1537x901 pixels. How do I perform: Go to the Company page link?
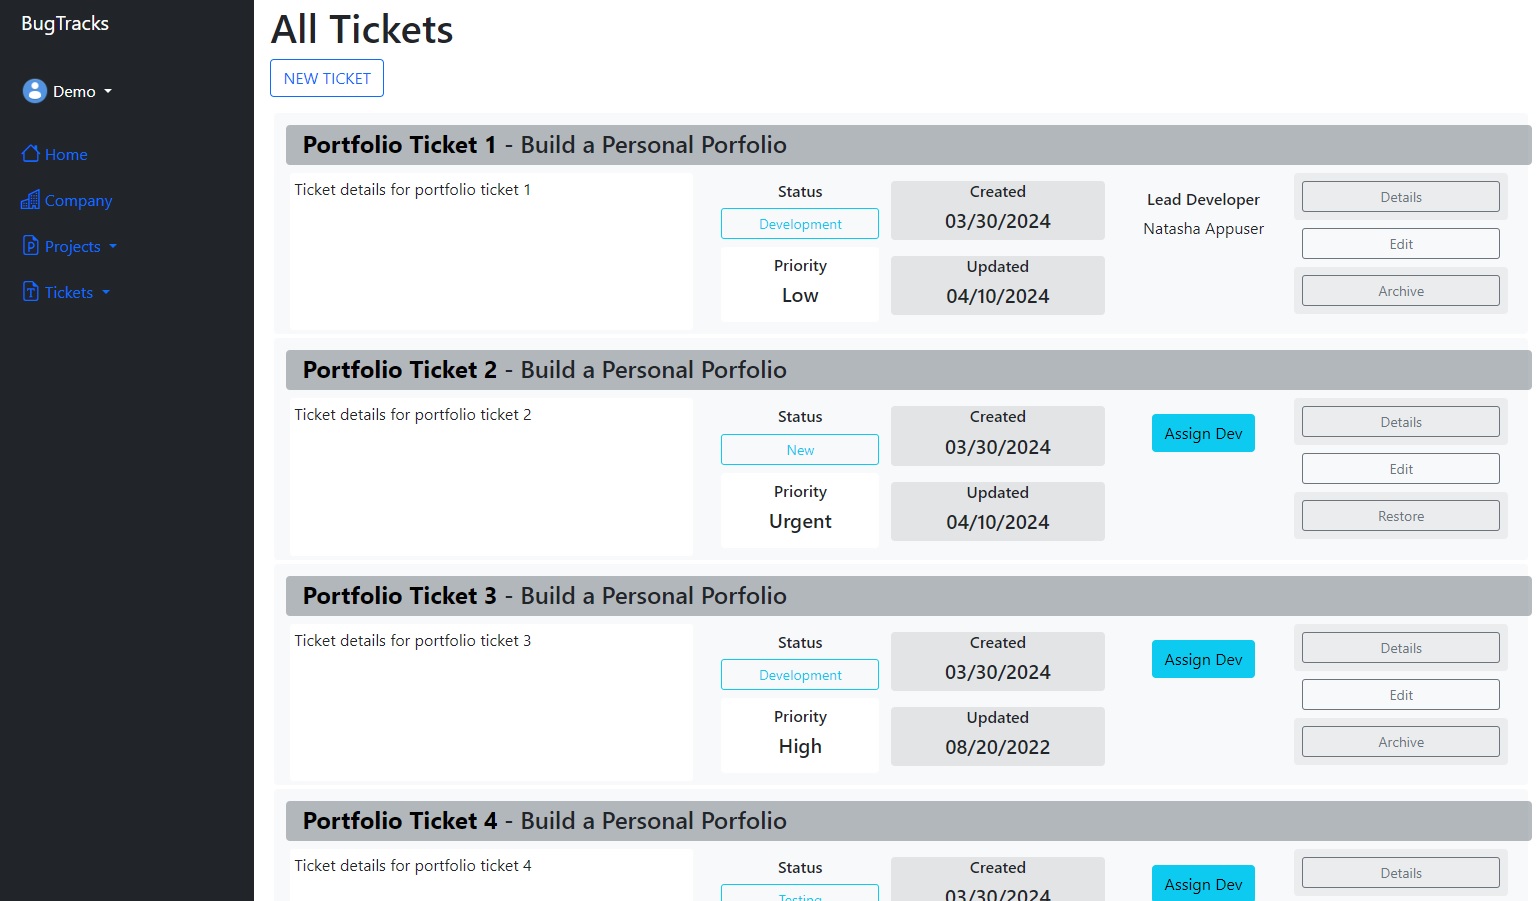pos(78,201)
